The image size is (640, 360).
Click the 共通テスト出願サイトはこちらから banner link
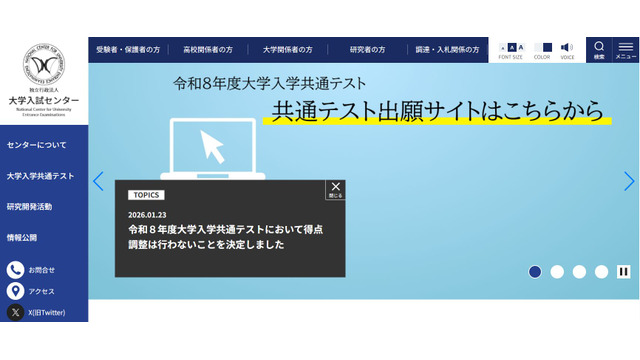438,111
